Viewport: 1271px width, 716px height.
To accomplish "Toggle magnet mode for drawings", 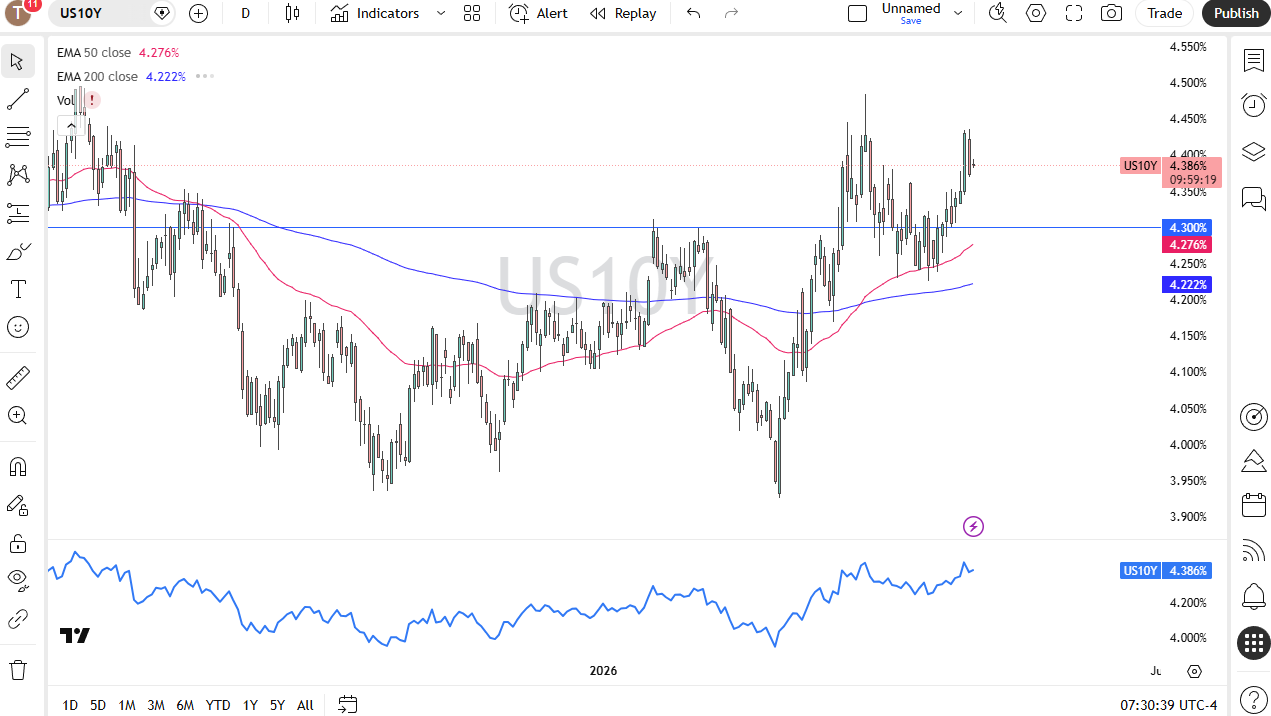I will [x=17, y=467].
